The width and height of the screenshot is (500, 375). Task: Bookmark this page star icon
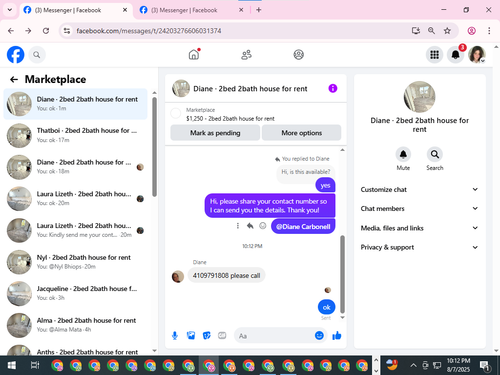point(447,31)
